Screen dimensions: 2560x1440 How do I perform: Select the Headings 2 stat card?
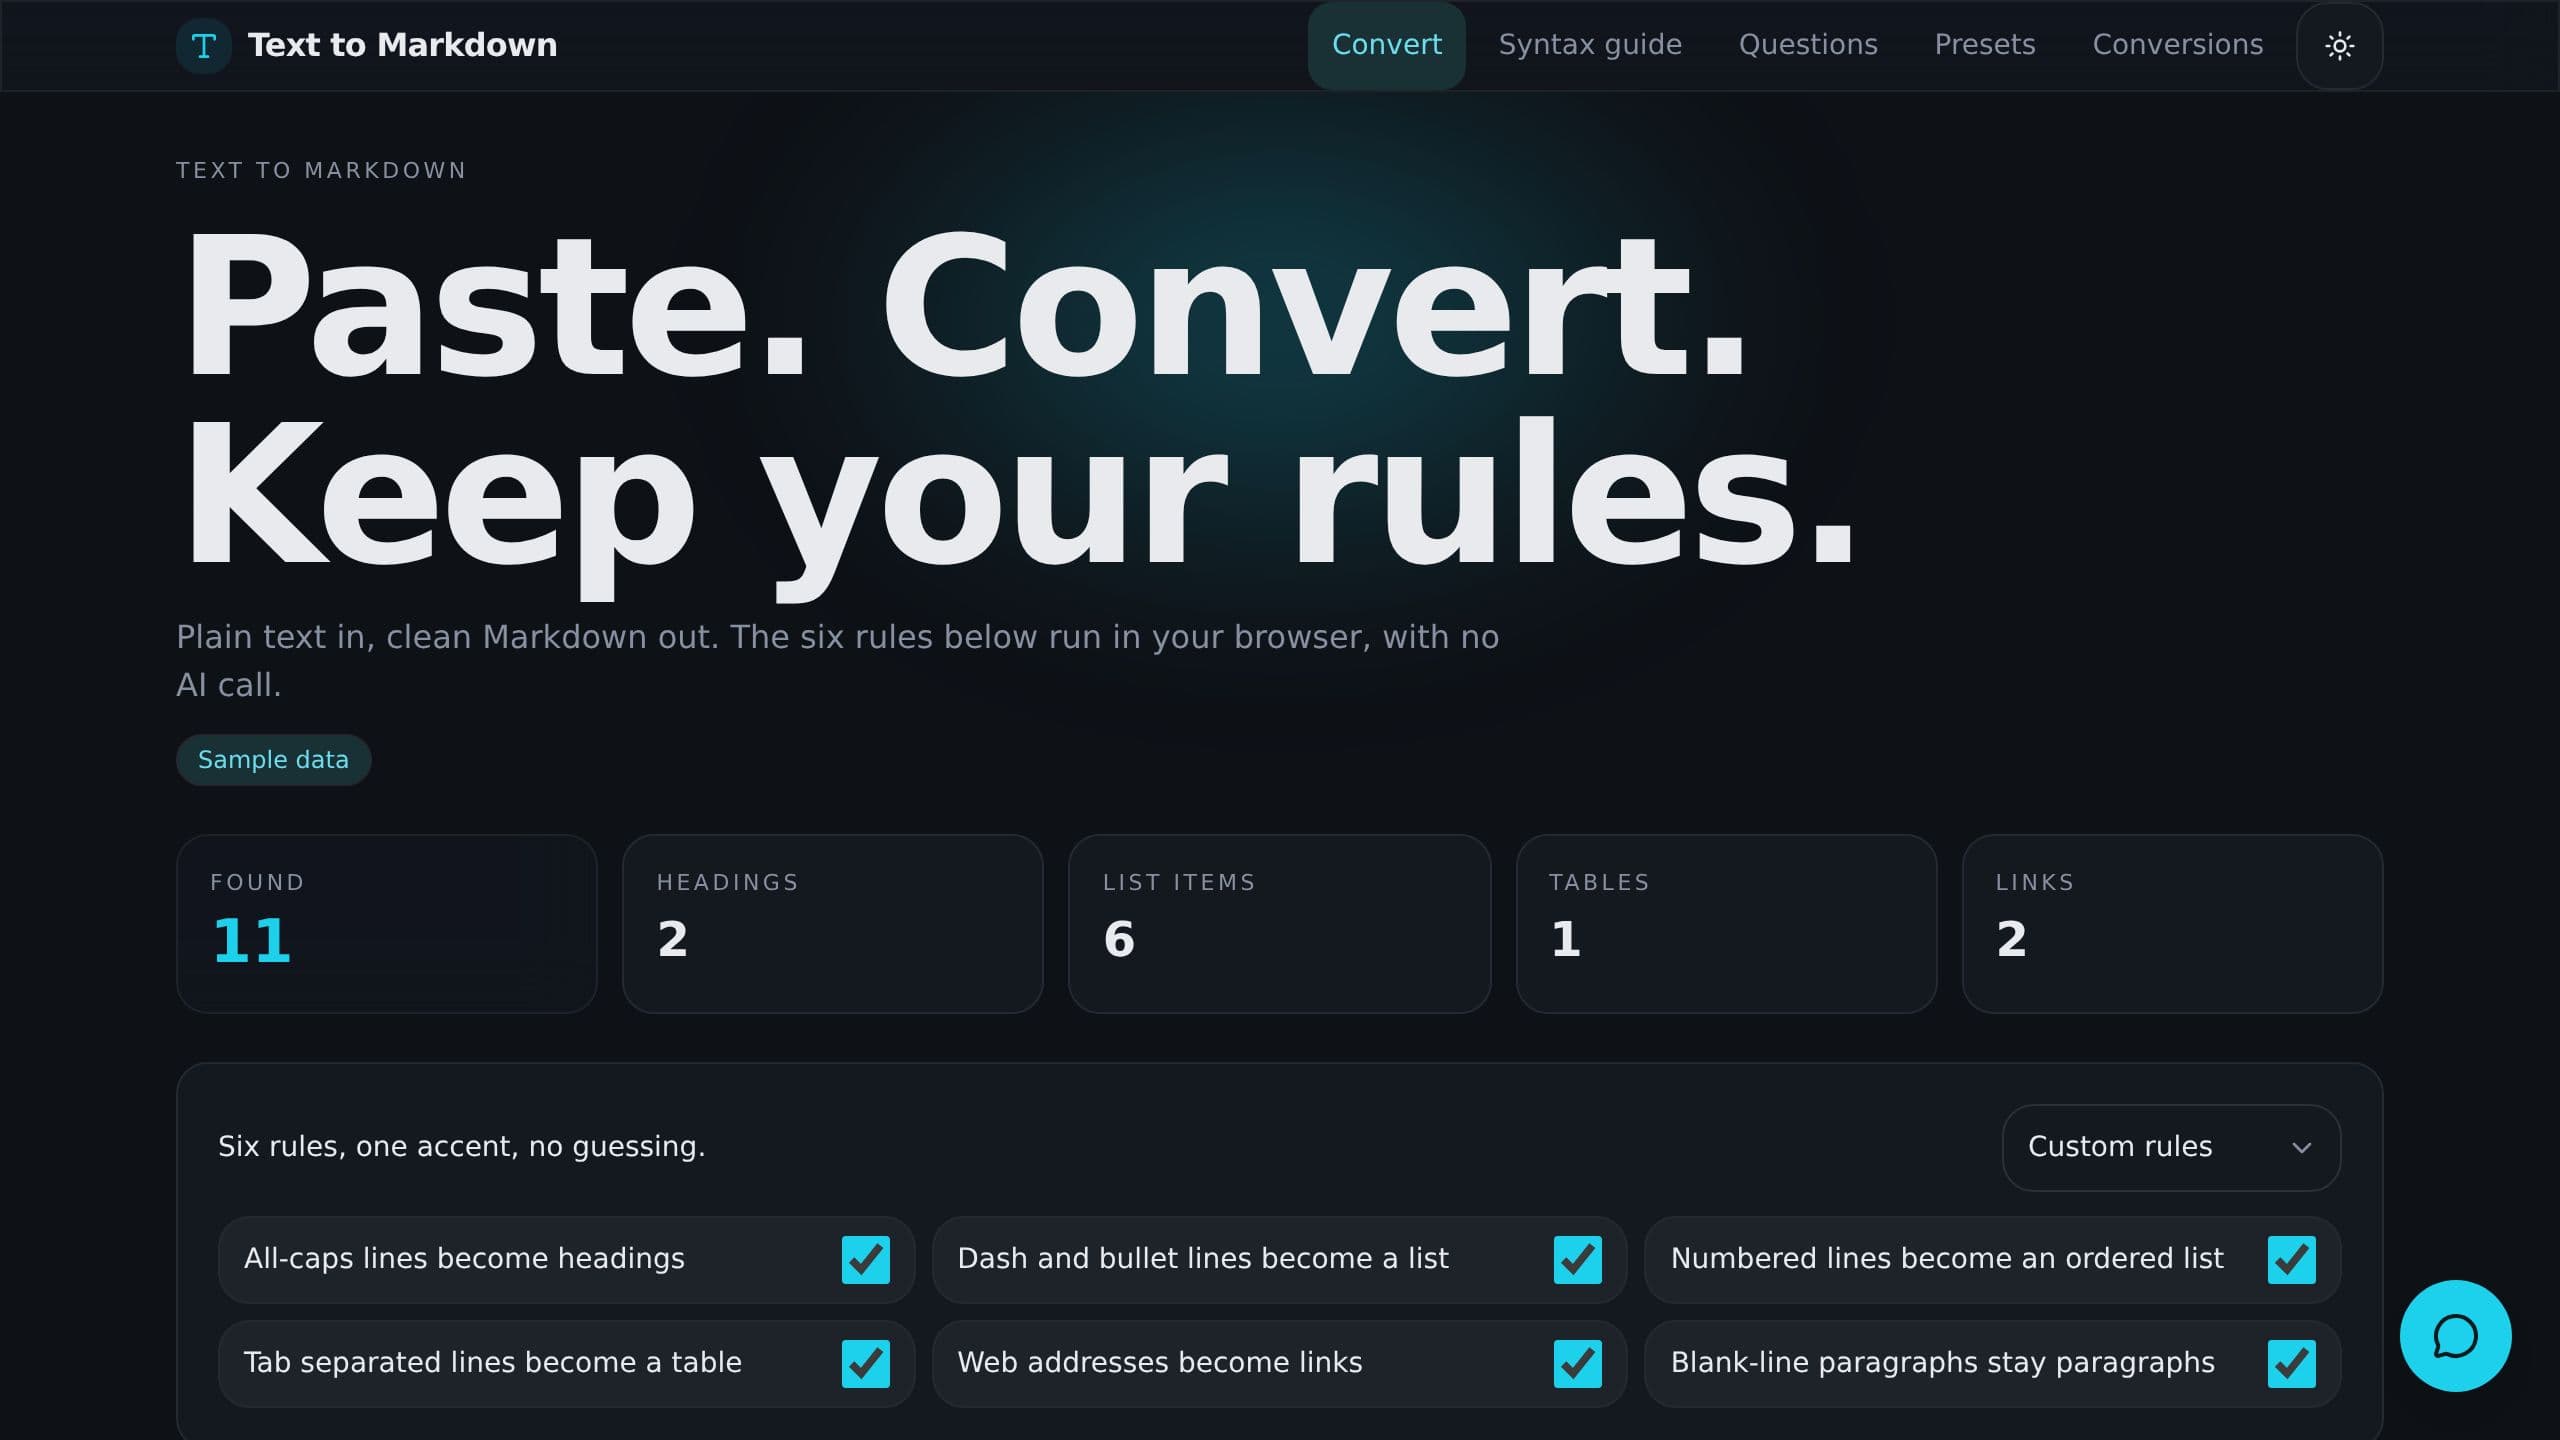coord(832,924)
